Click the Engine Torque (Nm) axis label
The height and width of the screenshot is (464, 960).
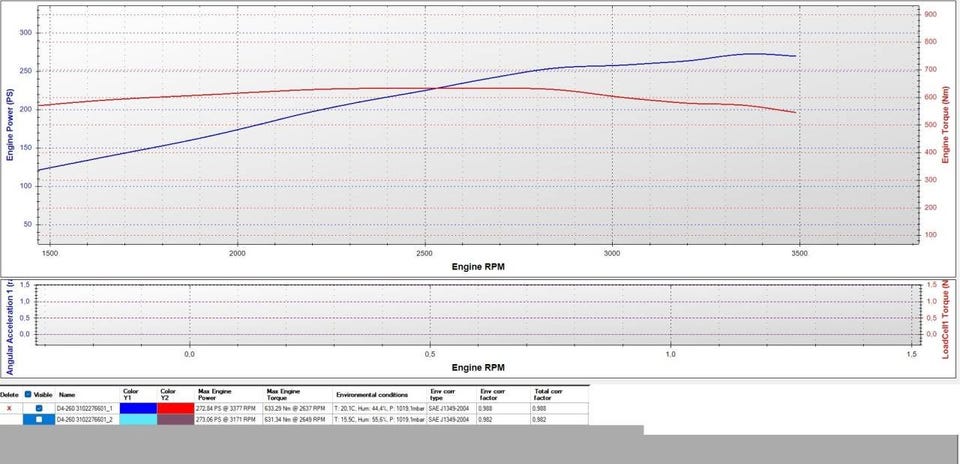coord(945,125)
